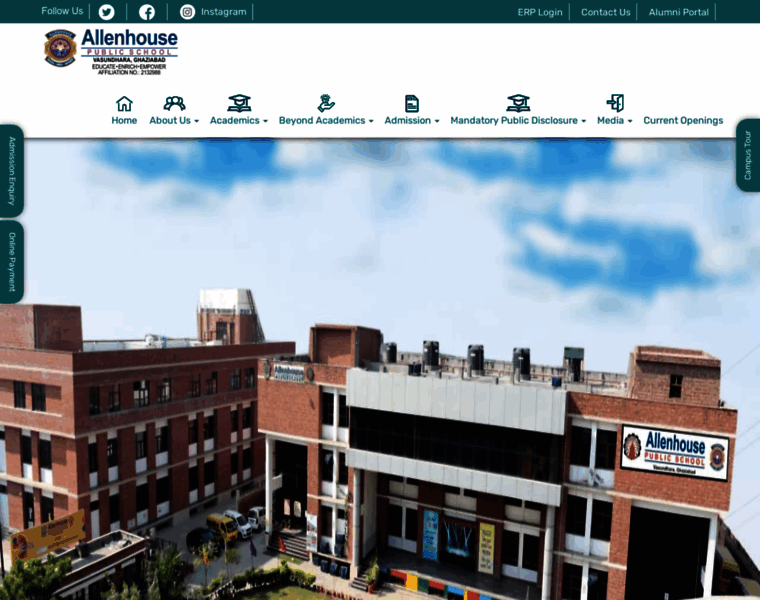The image size is (760, 600).
Task: Click the Admission document icon
Action: [412, 104]
